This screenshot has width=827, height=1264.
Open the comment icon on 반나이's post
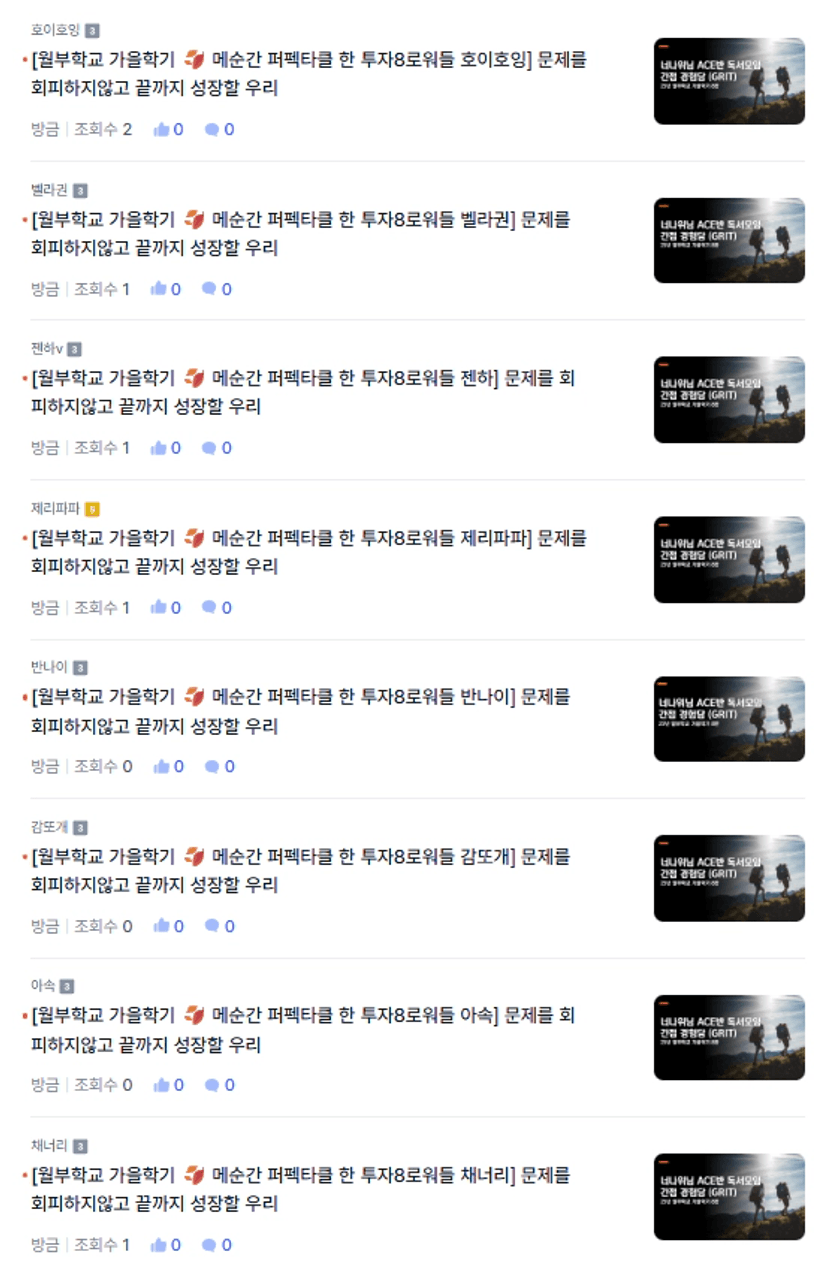click(212, 766)
